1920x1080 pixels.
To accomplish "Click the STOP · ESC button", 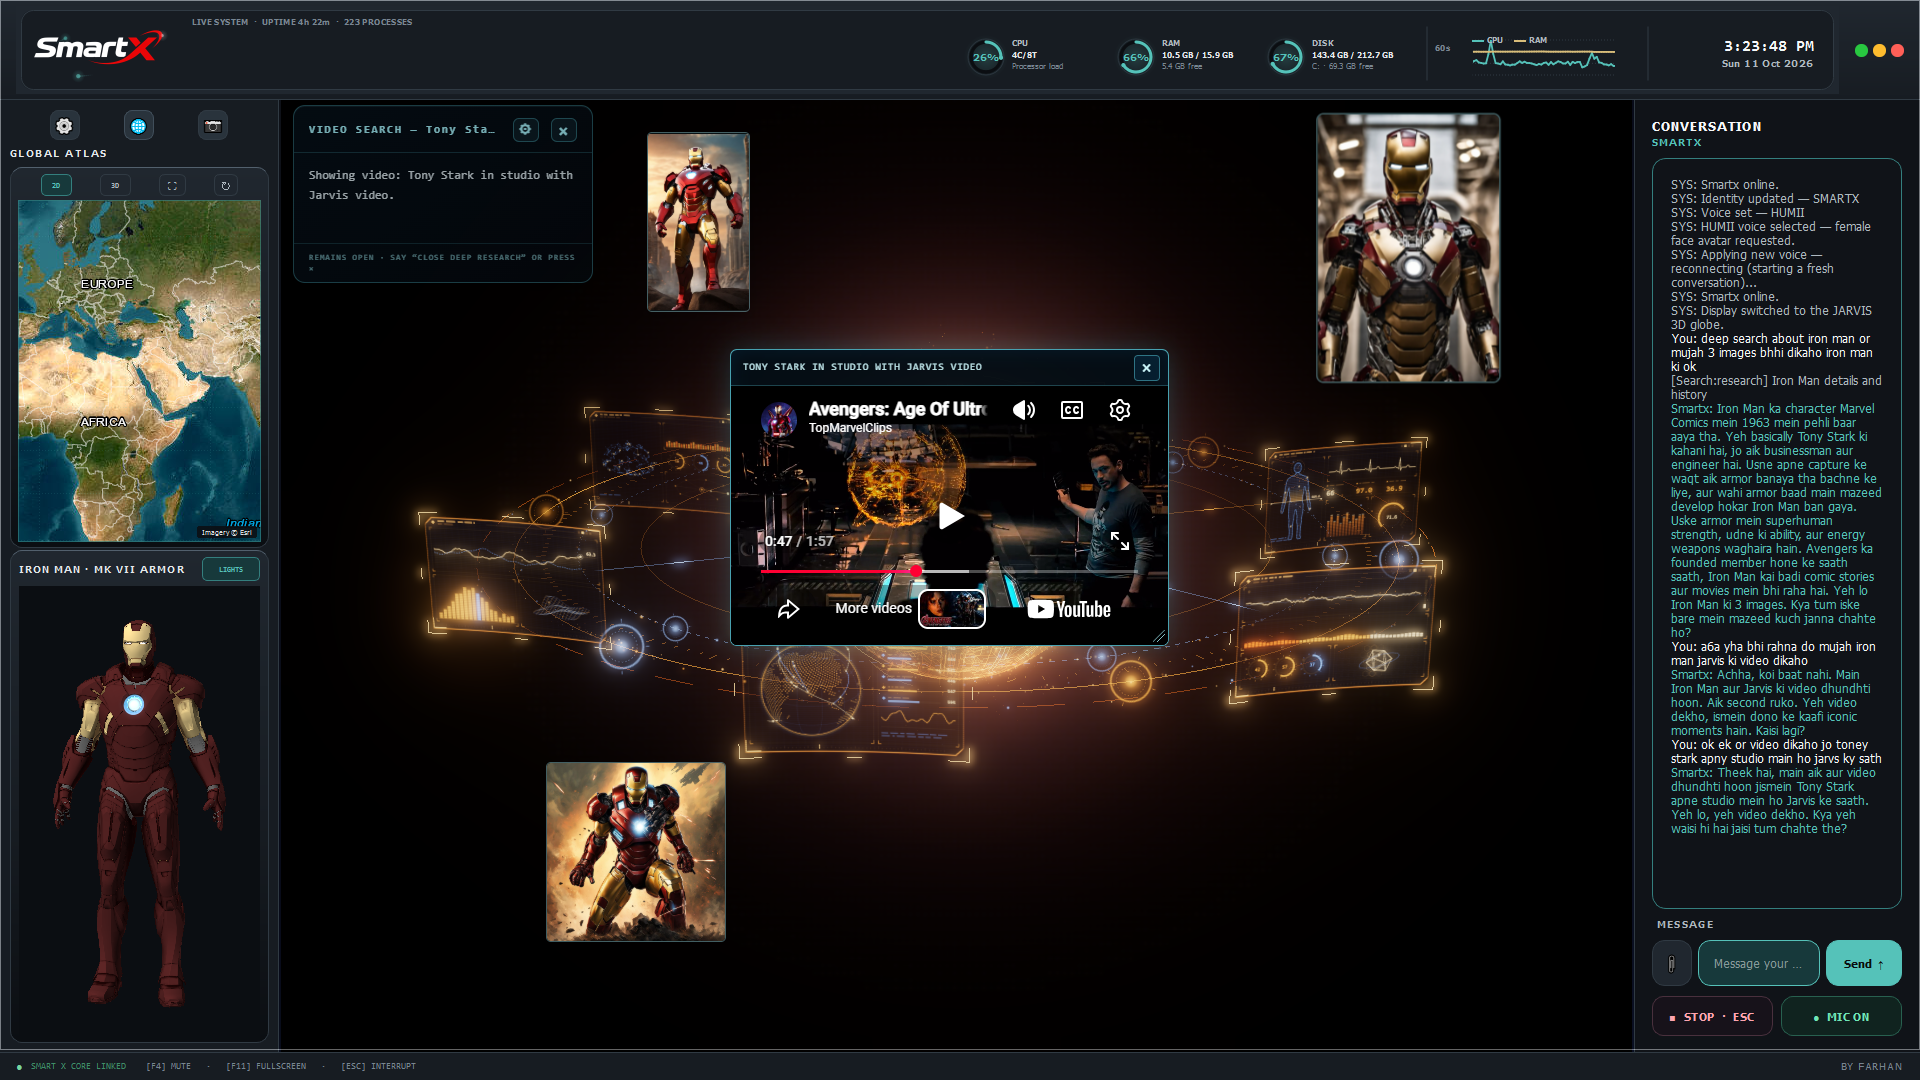I will pos(1712,1017).
